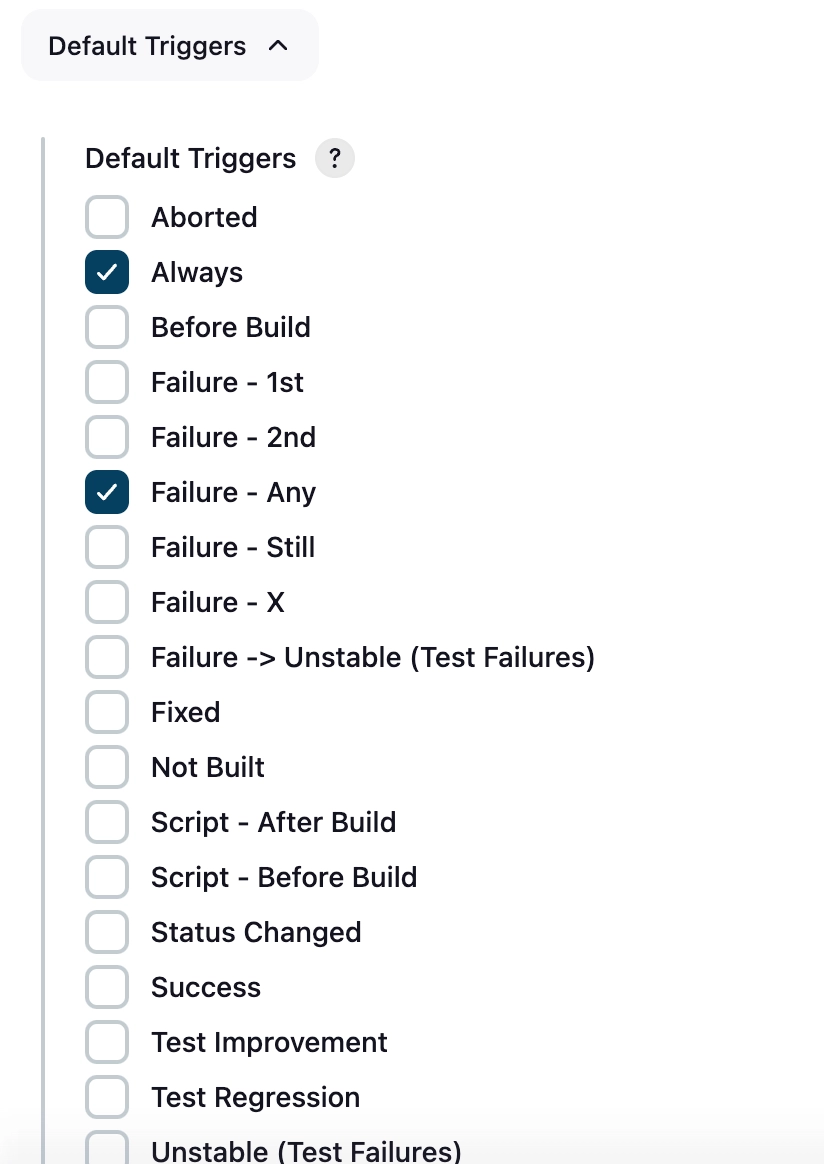Collapse the Default Triggers section
This screenshot has height=1164, width=824.
point(169,46)
